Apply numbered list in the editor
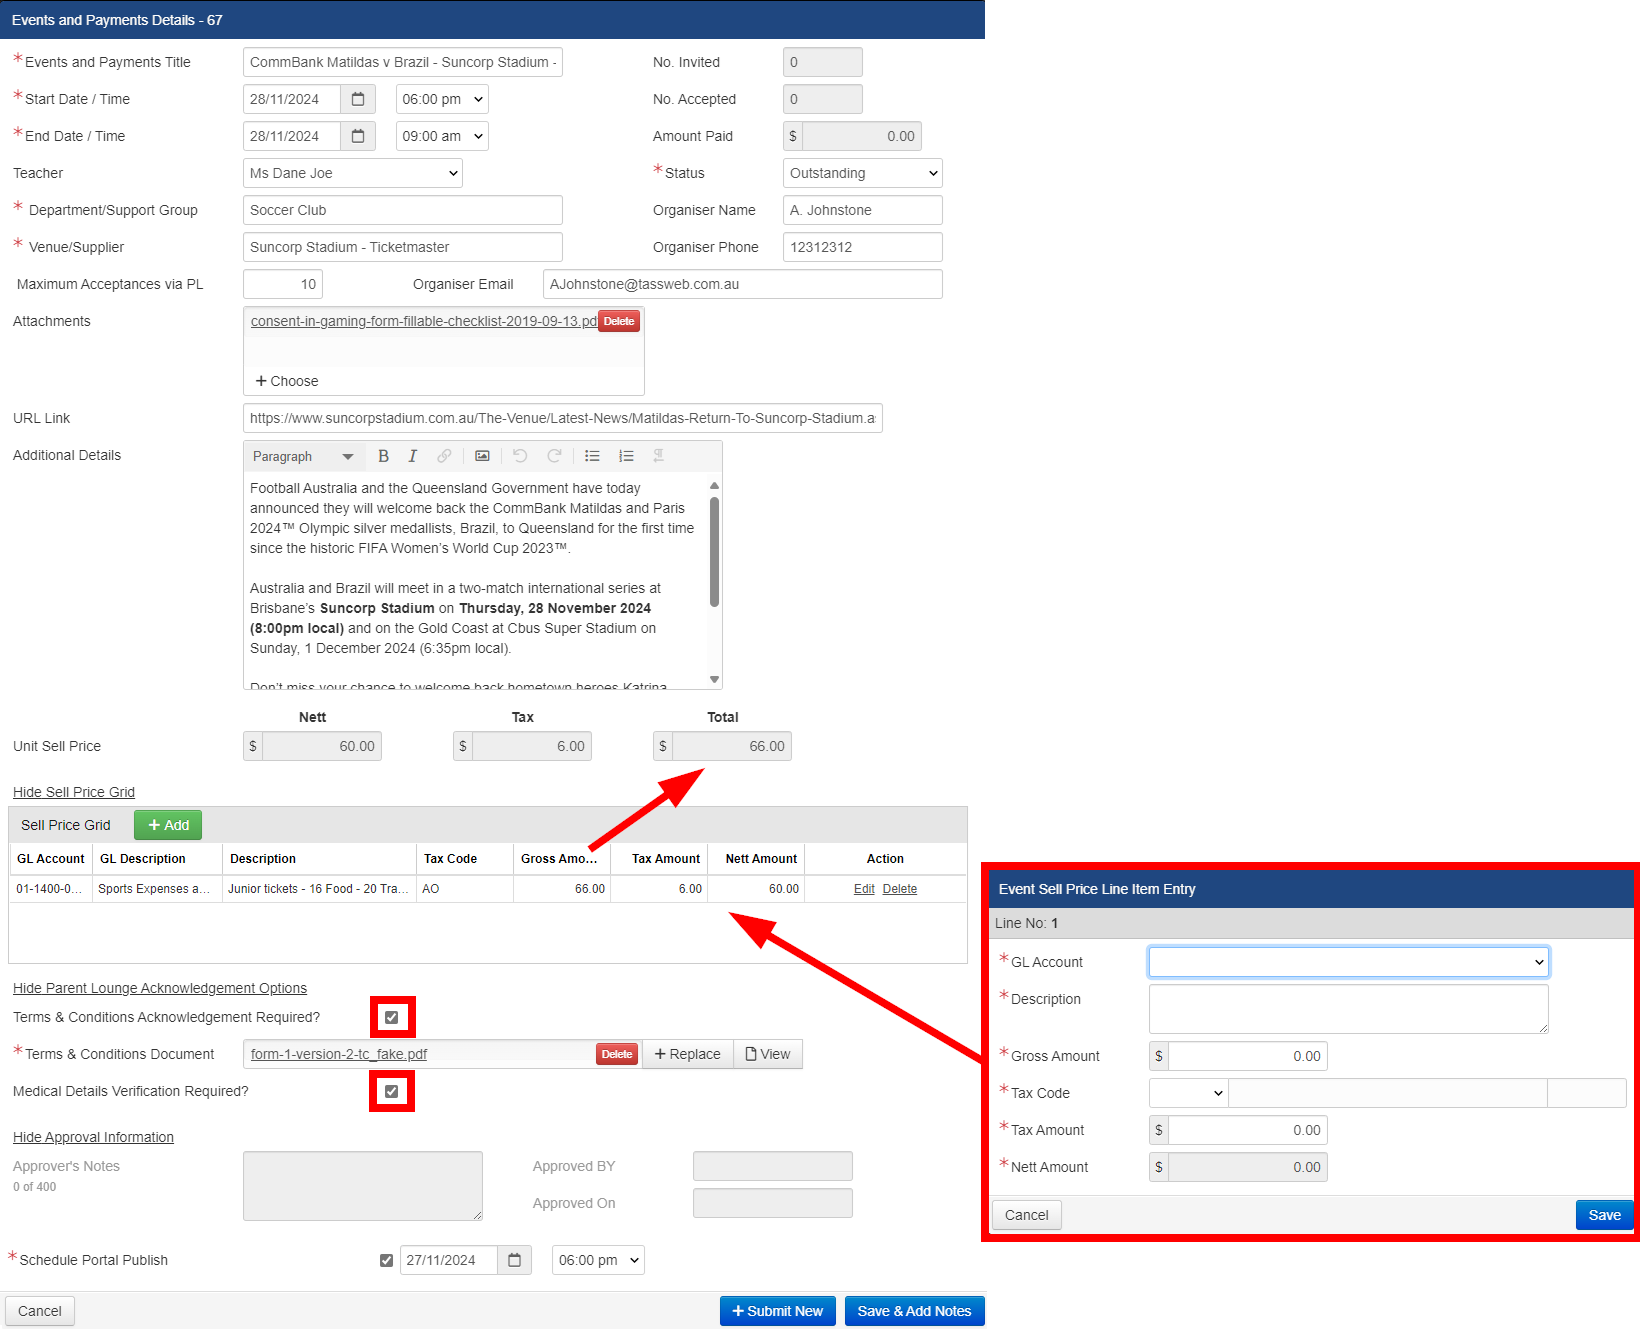Viewport: 1640px width, 1331px height. [x=626, y=456]
